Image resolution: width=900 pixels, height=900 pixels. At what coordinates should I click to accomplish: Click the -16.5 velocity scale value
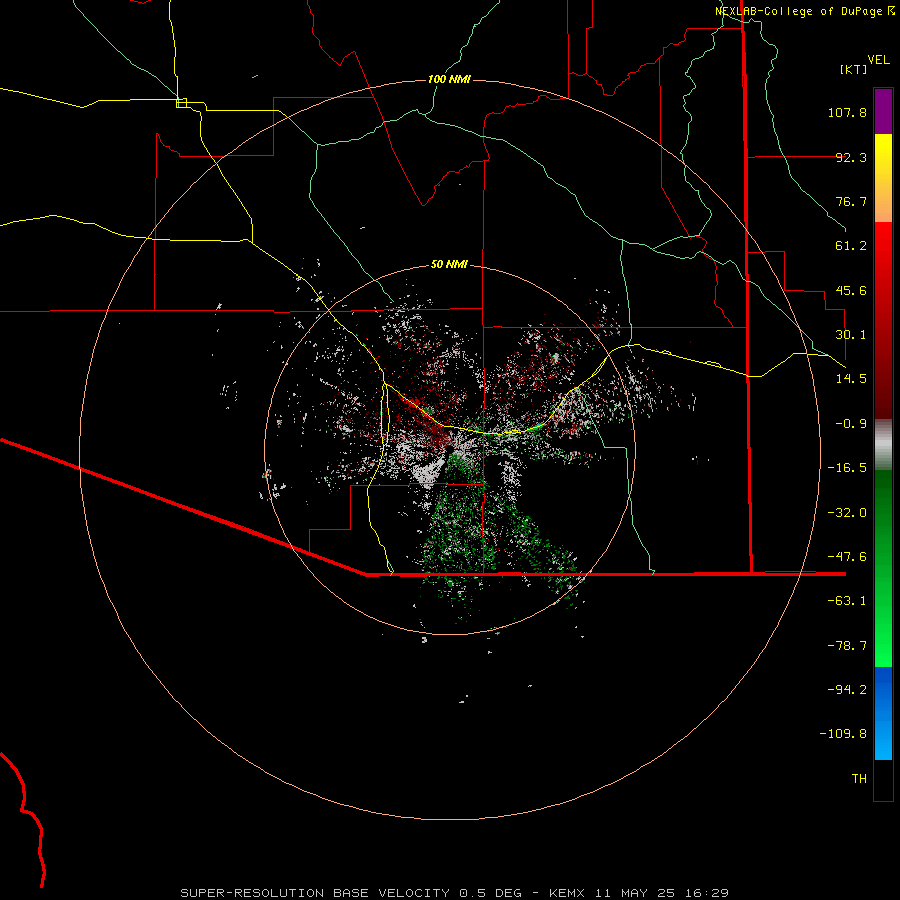coord(847,468)
